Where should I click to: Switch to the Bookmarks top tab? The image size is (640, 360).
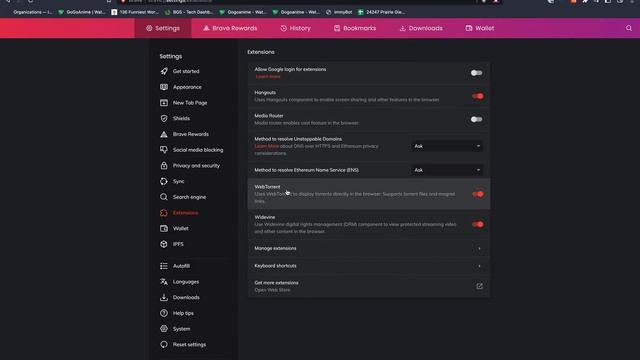(x=355, y=28)
